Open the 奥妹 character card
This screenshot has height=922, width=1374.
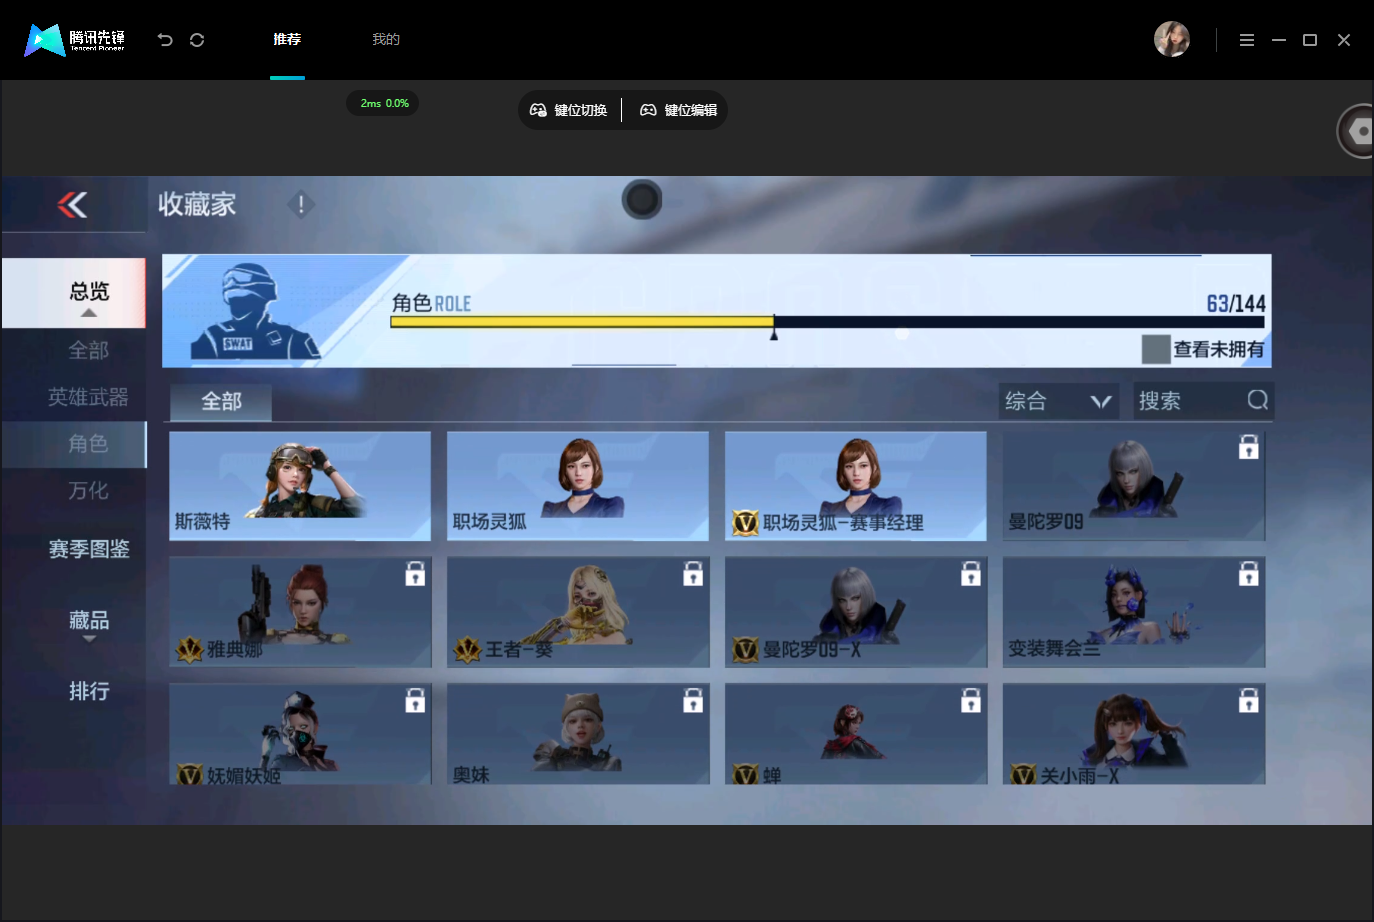click(578, 734)
